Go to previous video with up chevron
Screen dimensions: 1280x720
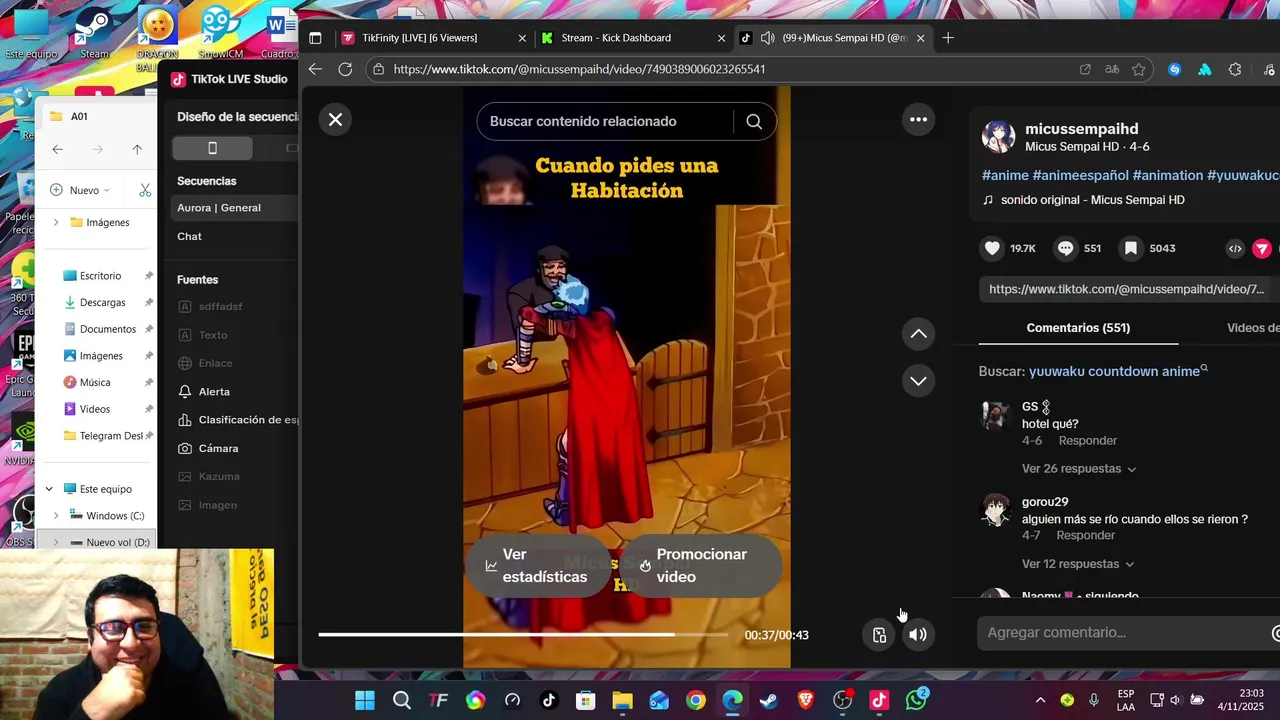918,334
